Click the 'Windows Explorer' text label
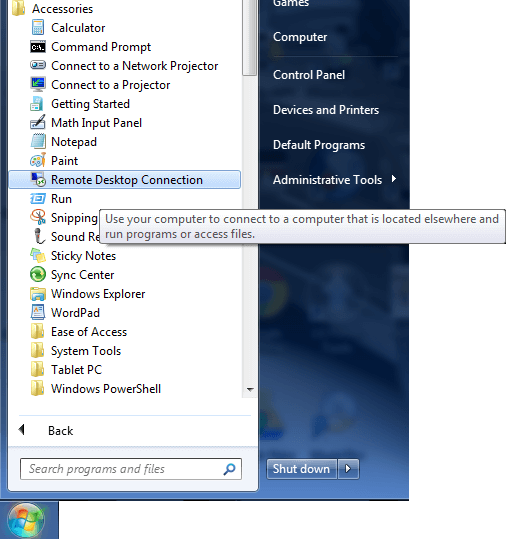The width and height of the screenshot is (522, 539). point(98,294)
